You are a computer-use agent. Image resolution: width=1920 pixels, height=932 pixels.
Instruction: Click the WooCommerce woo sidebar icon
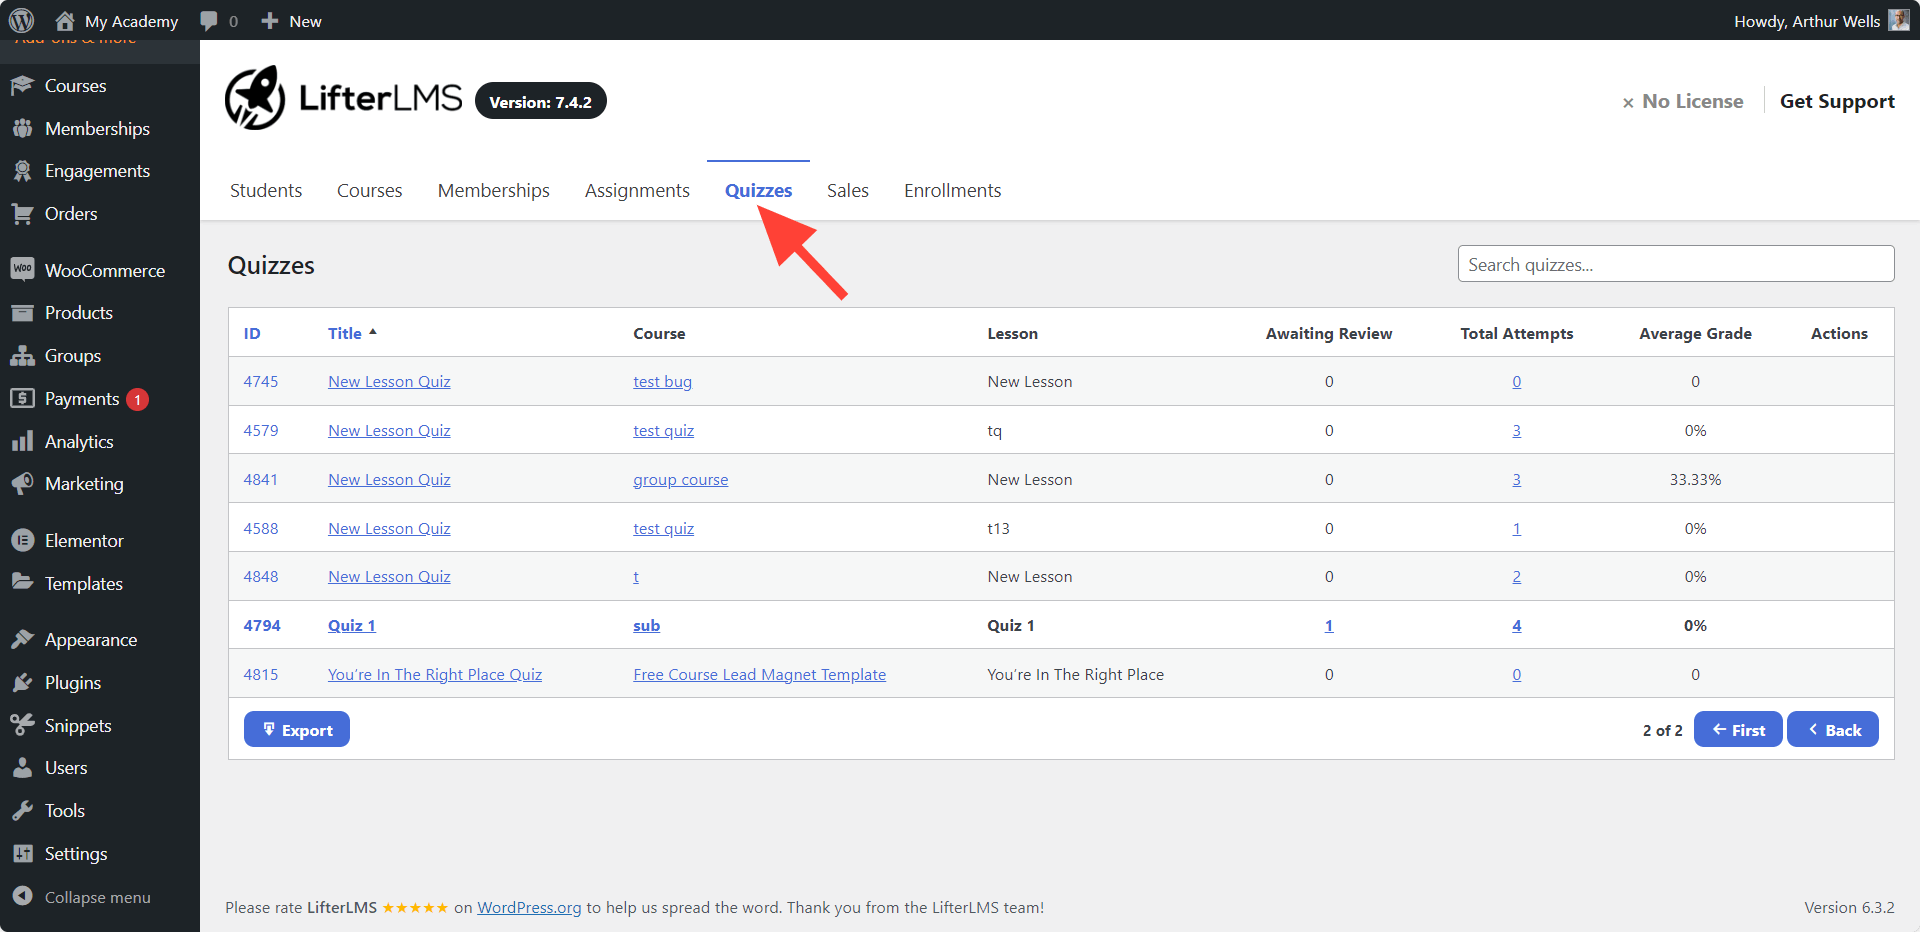pos(22,270)
